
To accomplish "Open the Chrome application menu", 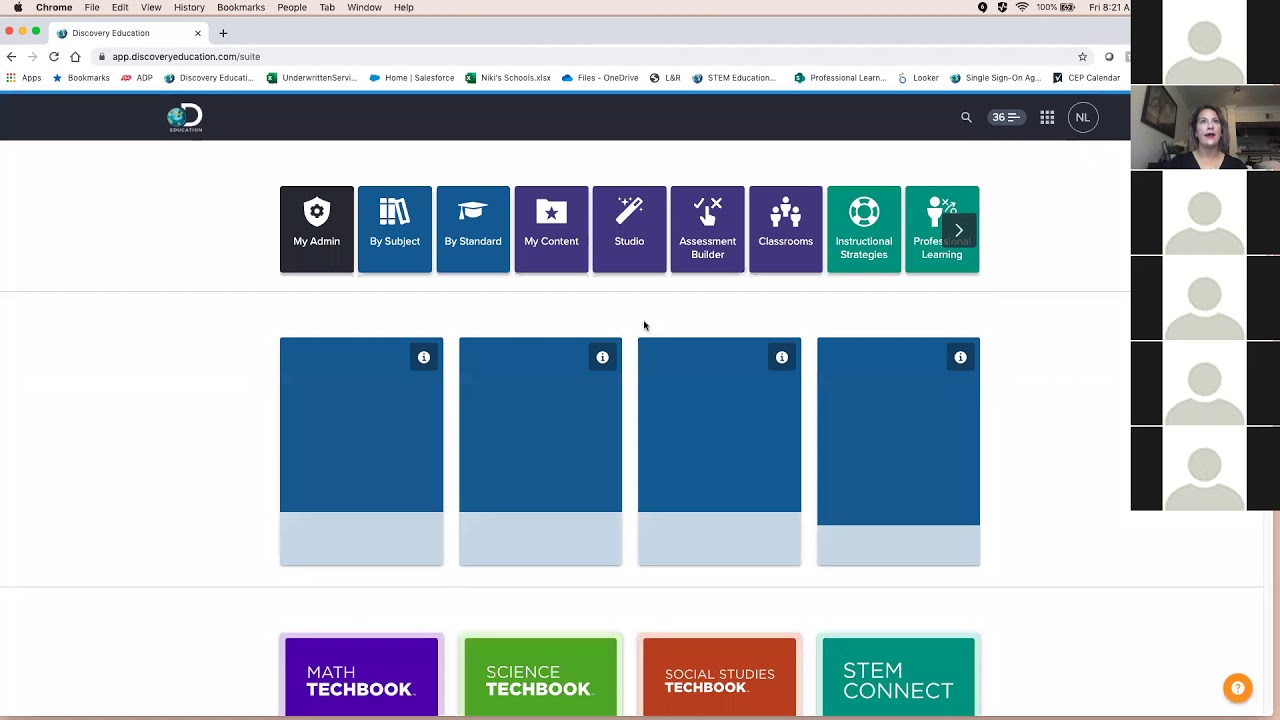I will [54, 7].
